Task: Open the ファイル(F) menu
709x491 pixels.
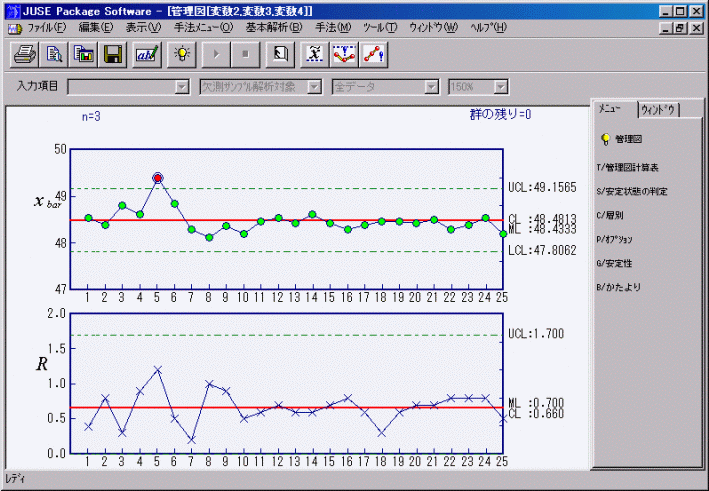Action: pyautogui.click(x=47, y=28)
